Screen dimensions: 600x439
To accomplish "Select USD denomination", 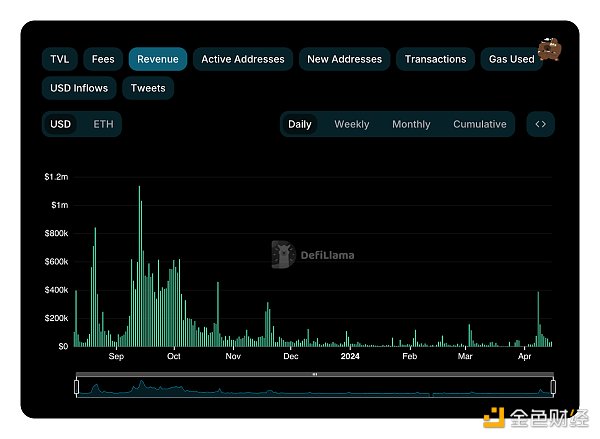I will (61, 124).
